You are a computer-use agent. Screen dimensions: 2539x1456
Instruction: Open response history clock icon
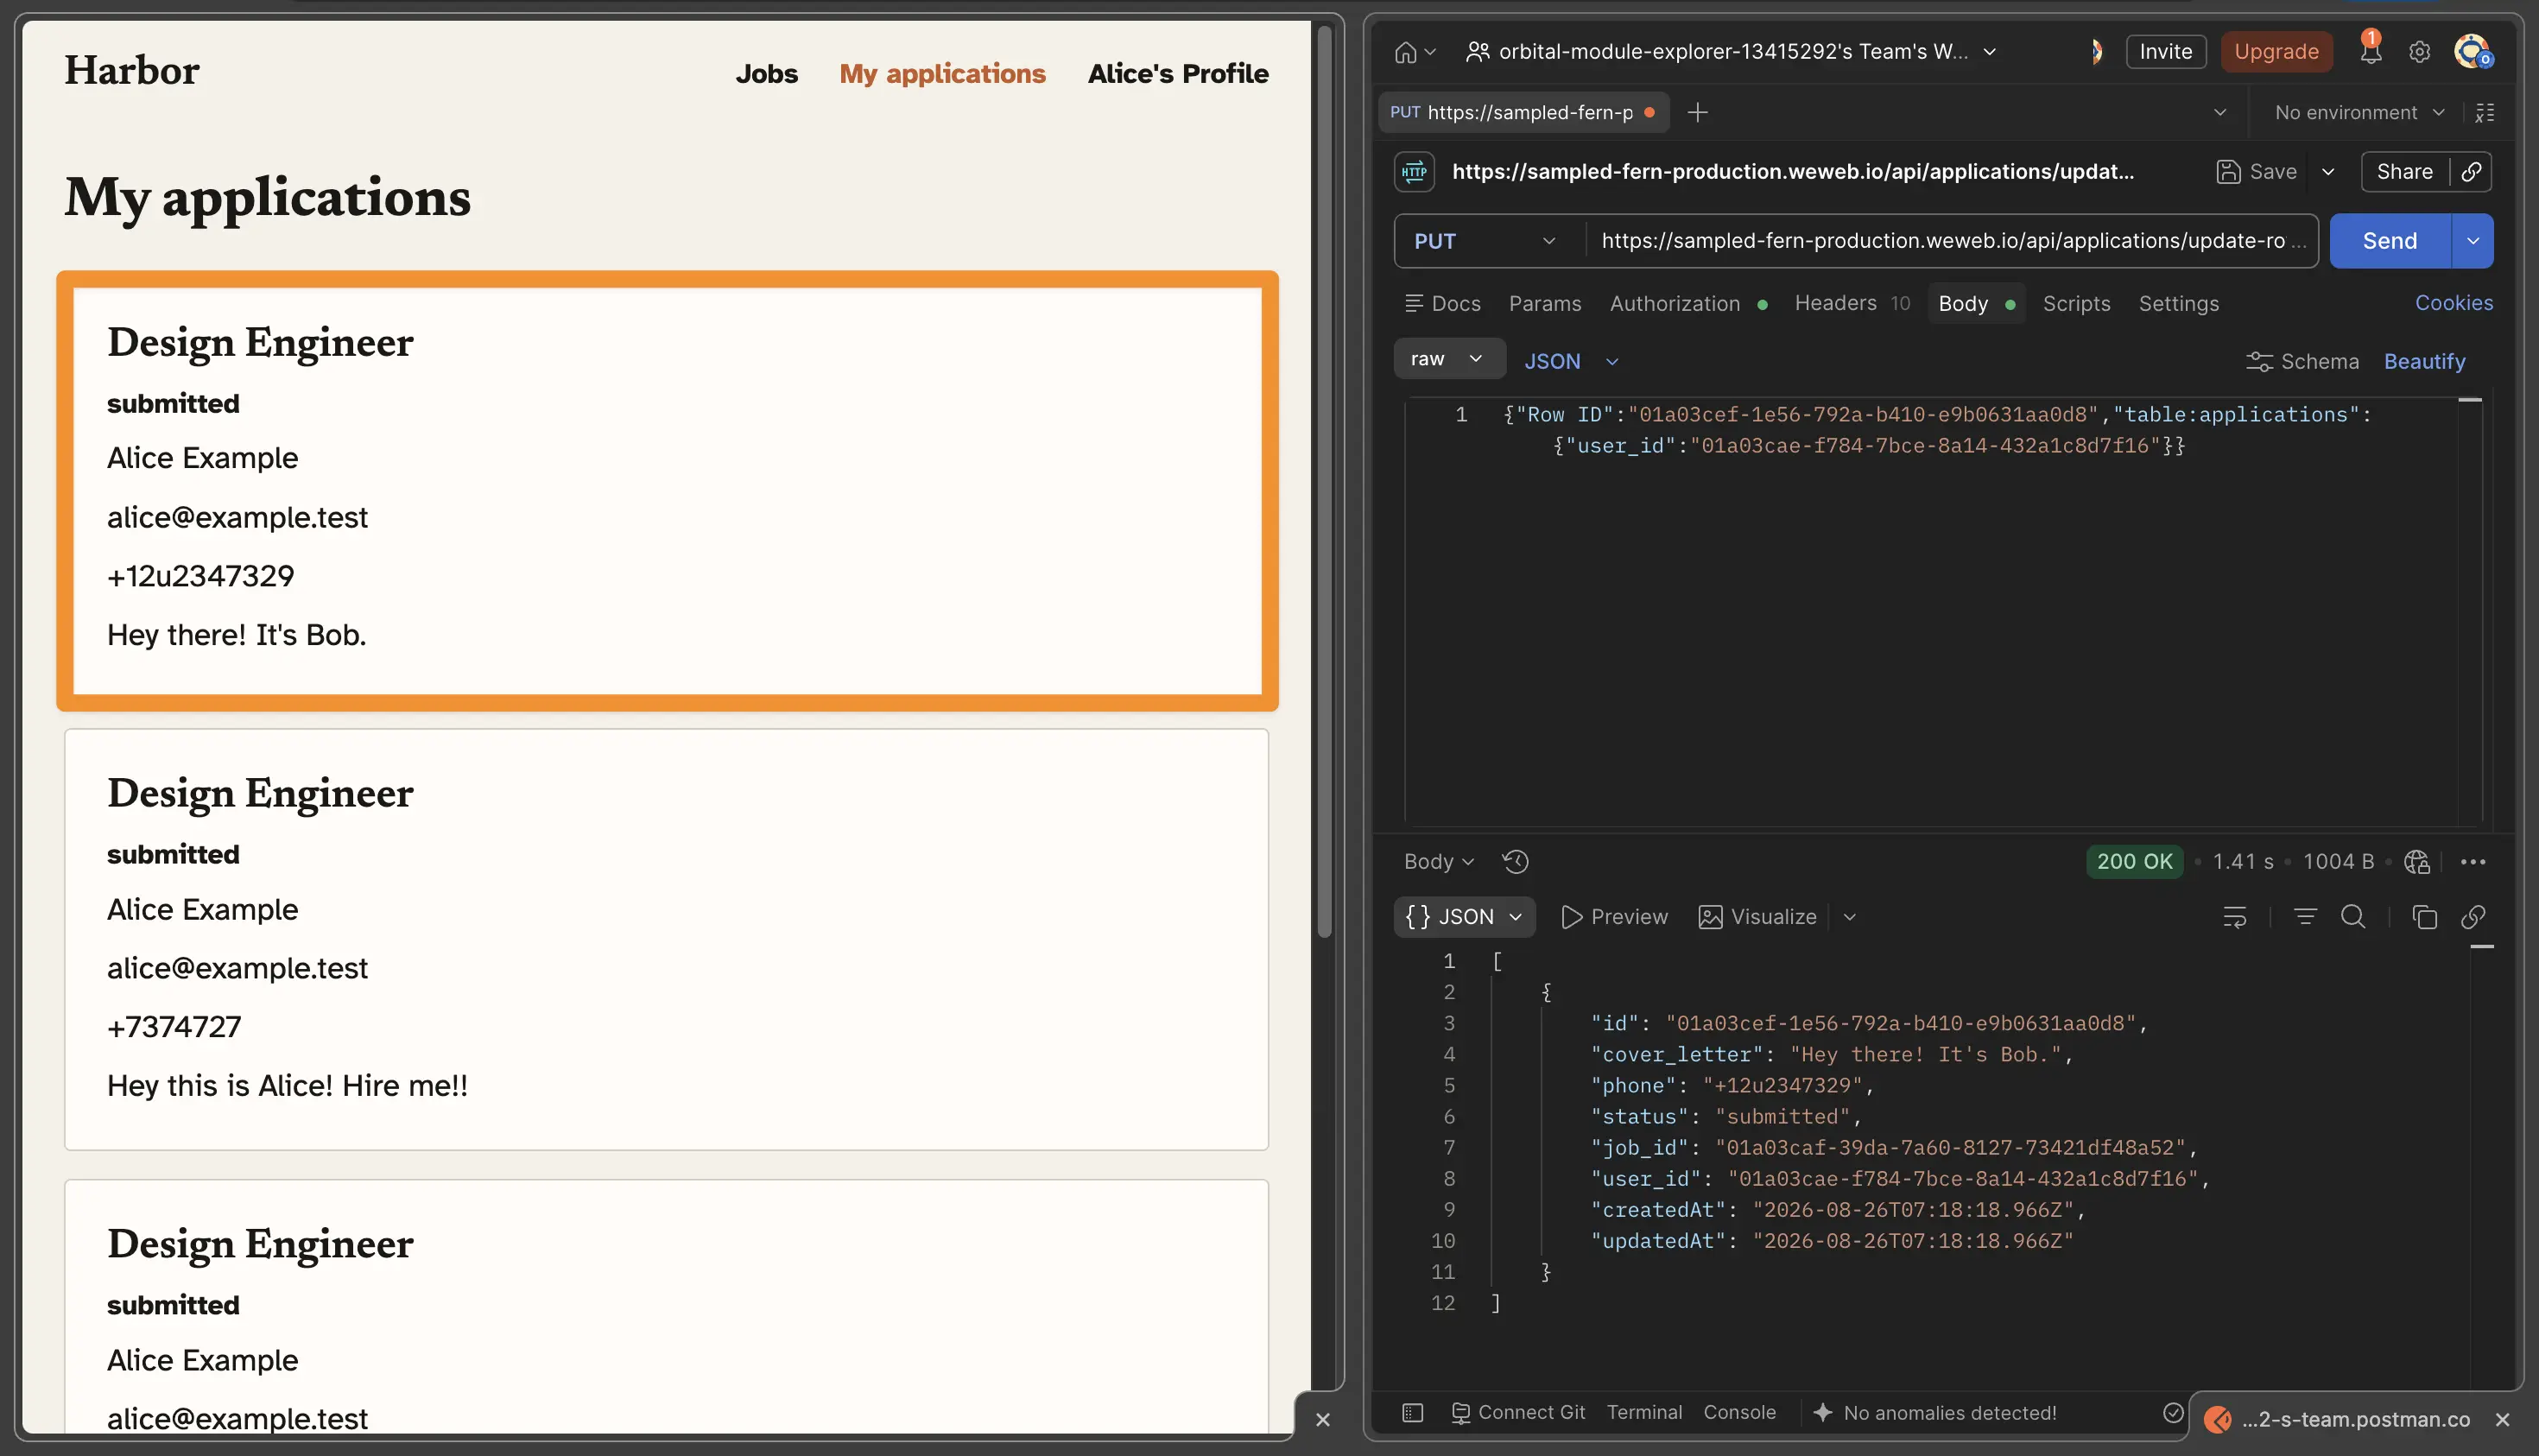coord(1515,861)
